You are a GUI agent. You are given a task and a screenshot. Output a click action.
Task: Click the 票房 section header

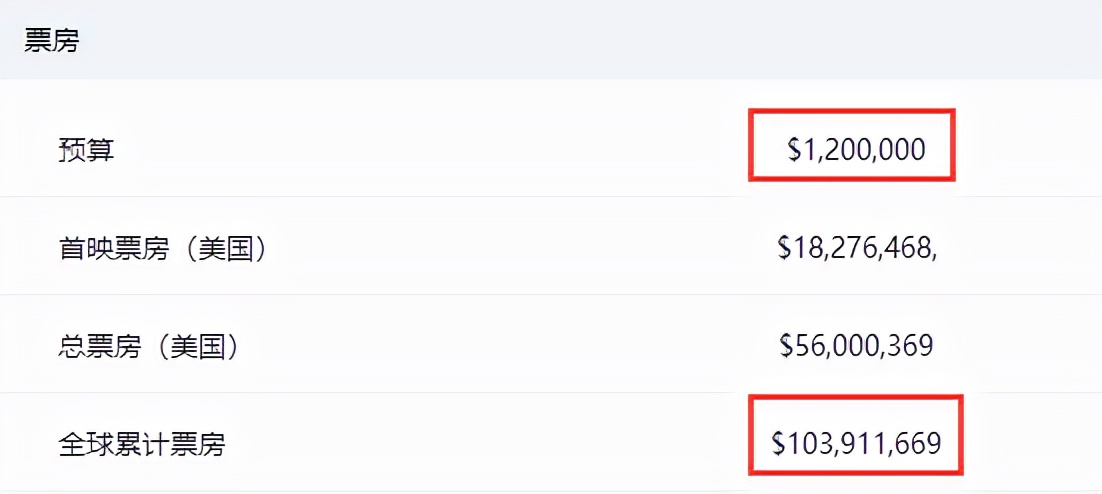pyautogui.click(x=51, y=41)
